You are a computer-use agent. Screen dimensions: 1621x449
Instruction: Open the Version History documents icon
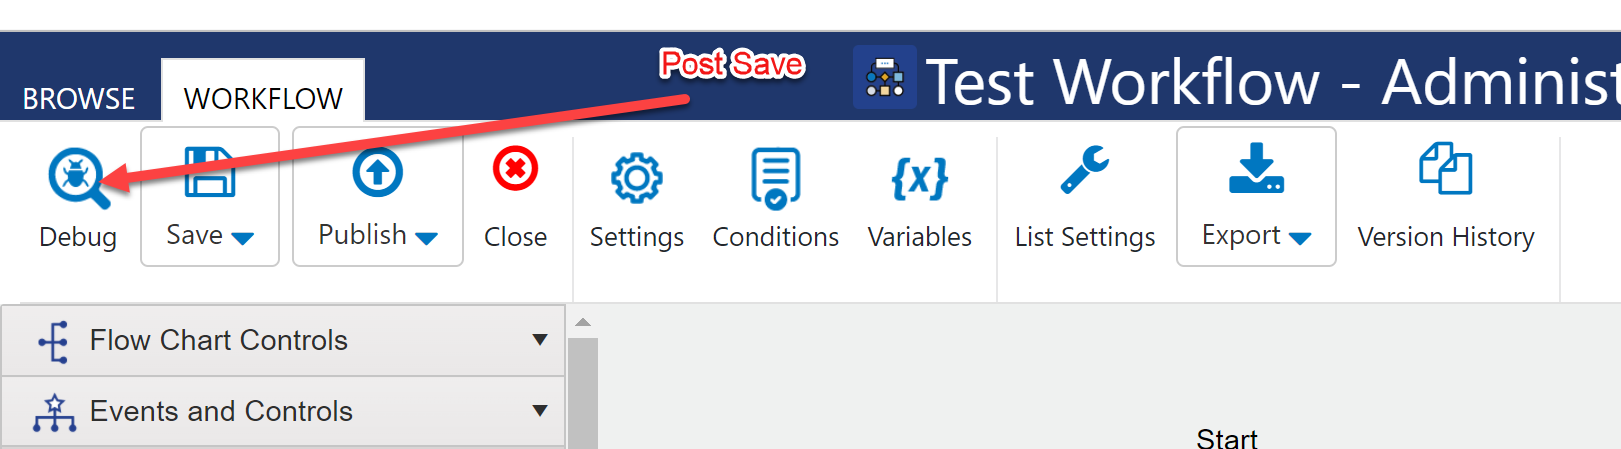1445,168
